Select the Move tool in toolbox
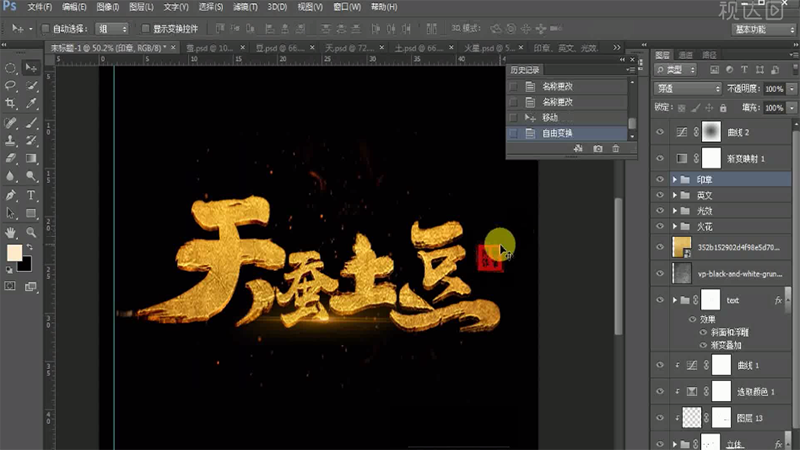Image resolution: width=800 pixels, height=450 pixels. (x=31, y=68)
